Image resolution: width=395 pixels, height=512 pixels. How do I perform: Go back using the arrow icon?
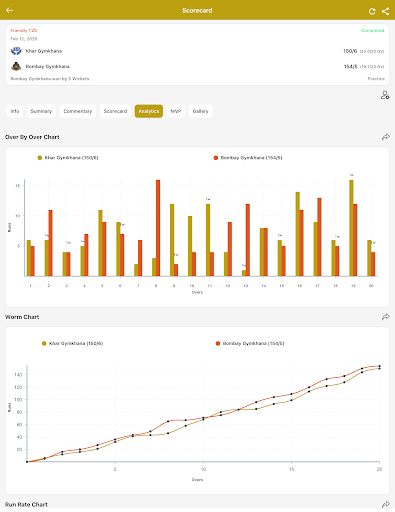(9, 10)
